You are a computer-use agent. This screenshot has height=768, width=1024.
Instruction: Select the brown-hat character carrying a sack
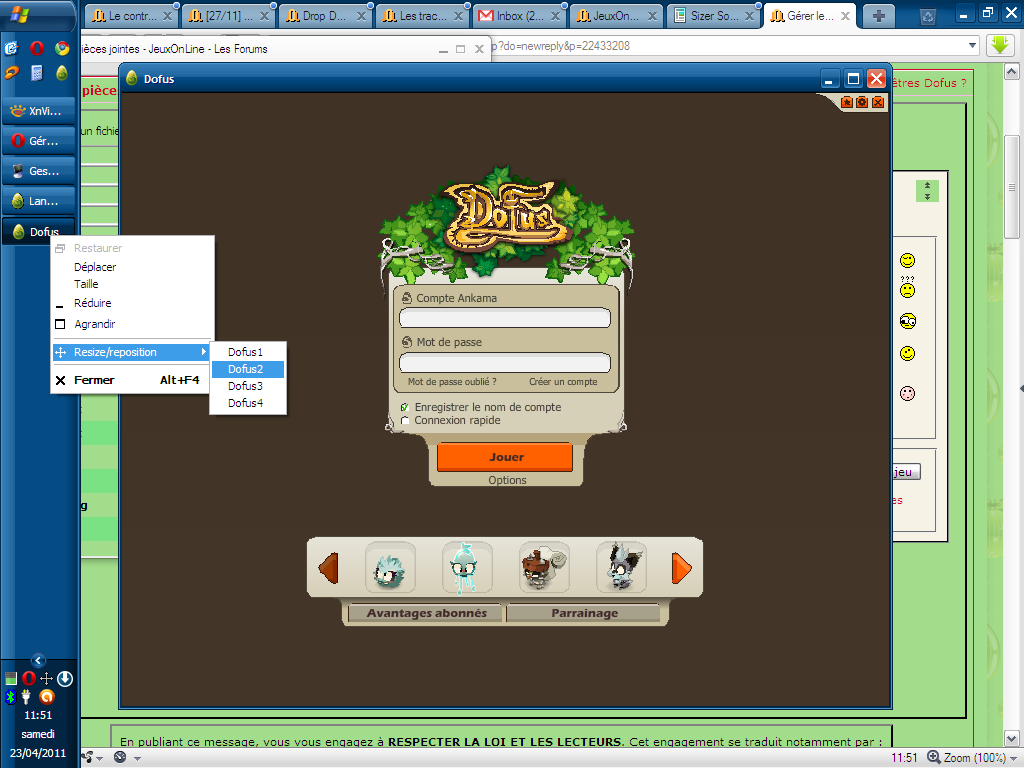[x=544, y=567]
